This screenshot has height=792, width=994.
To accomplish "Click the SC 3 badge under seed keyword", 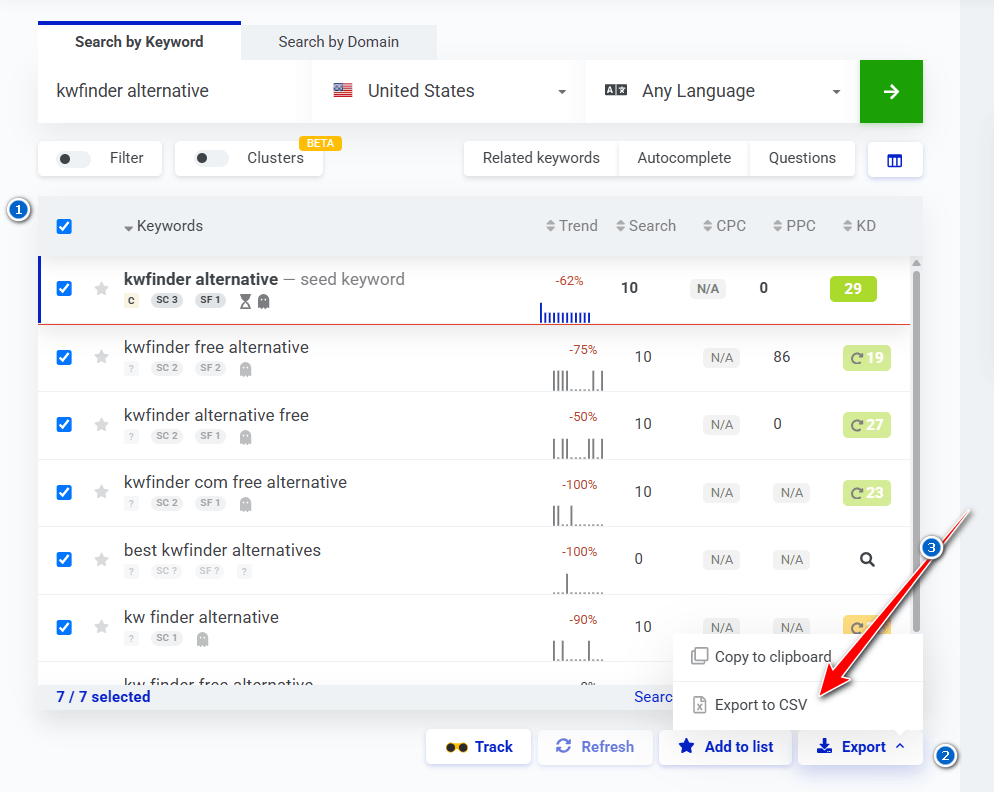I will pyautogui.click(x=167, y=300).
